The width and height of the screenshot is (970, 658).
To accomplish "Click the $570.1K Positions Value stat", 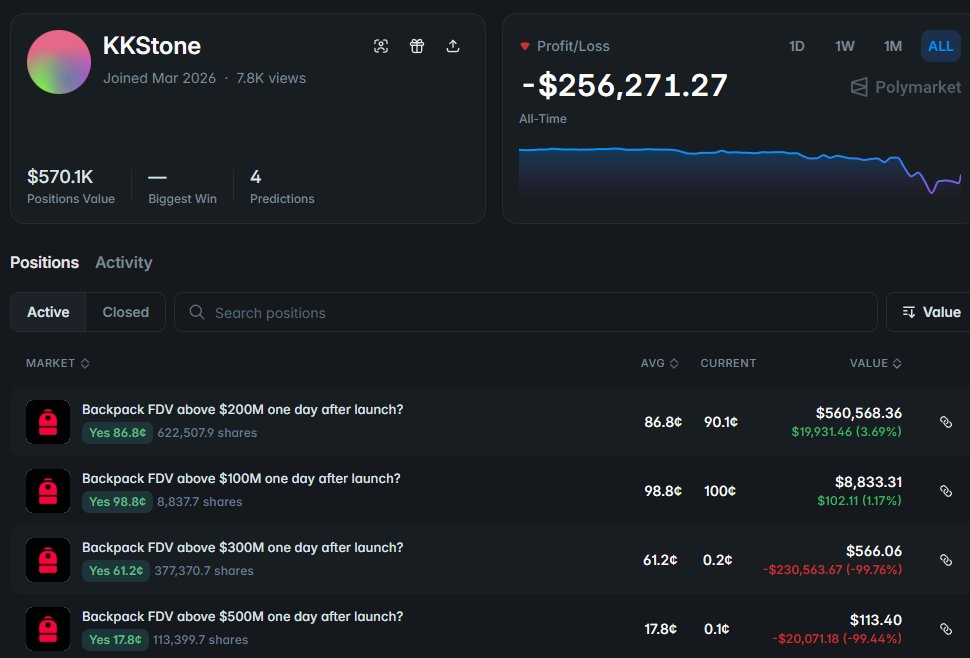I will point(71,186).
